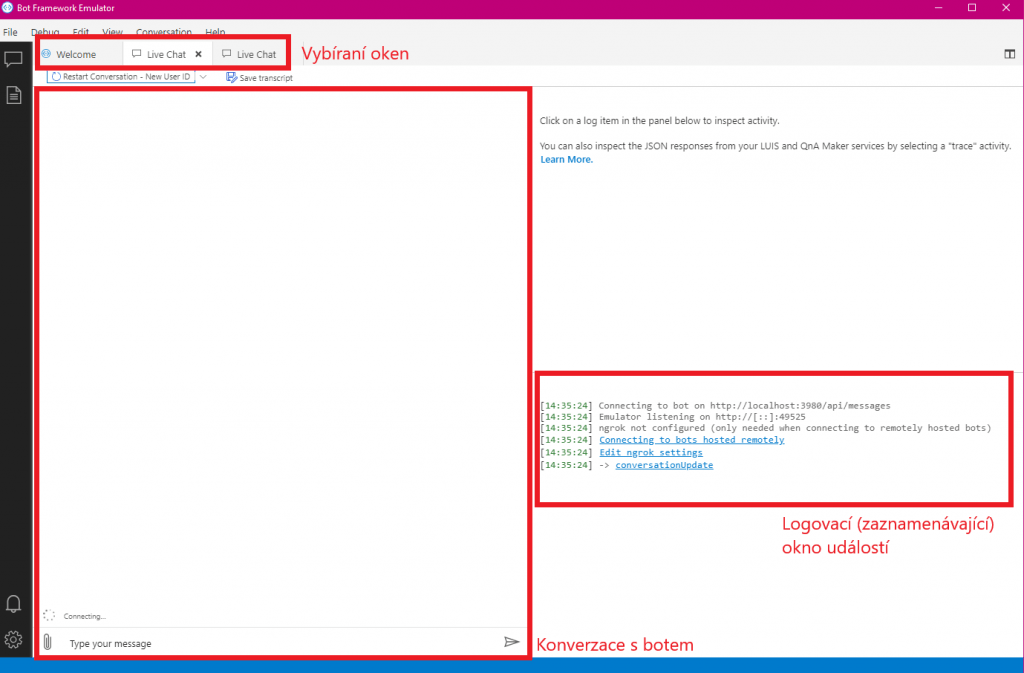
Task: Open the File menu
Action: point(10,32)
